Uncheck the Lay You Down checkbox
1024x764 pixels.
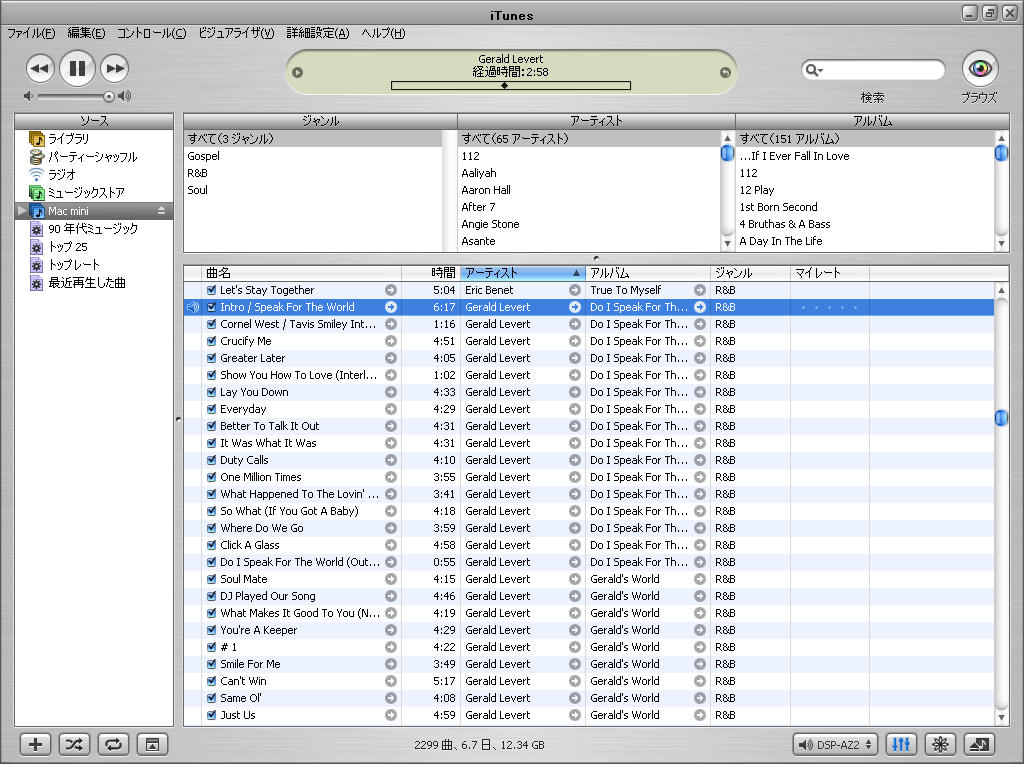(212, 392)
